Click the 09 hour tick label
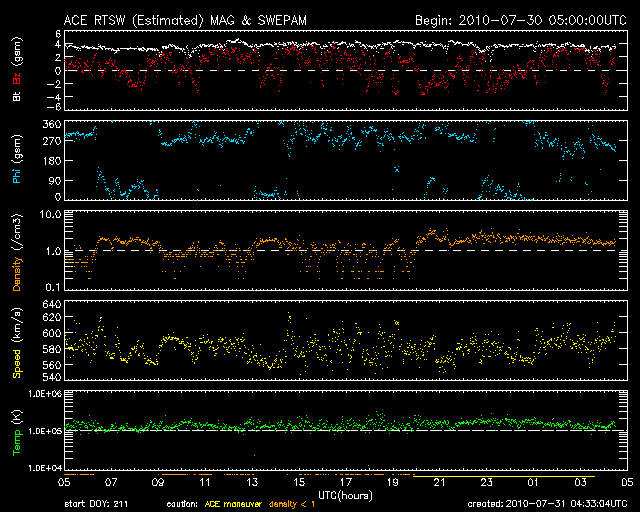Screen dimensions: 640x512 (x=159, y=482)
